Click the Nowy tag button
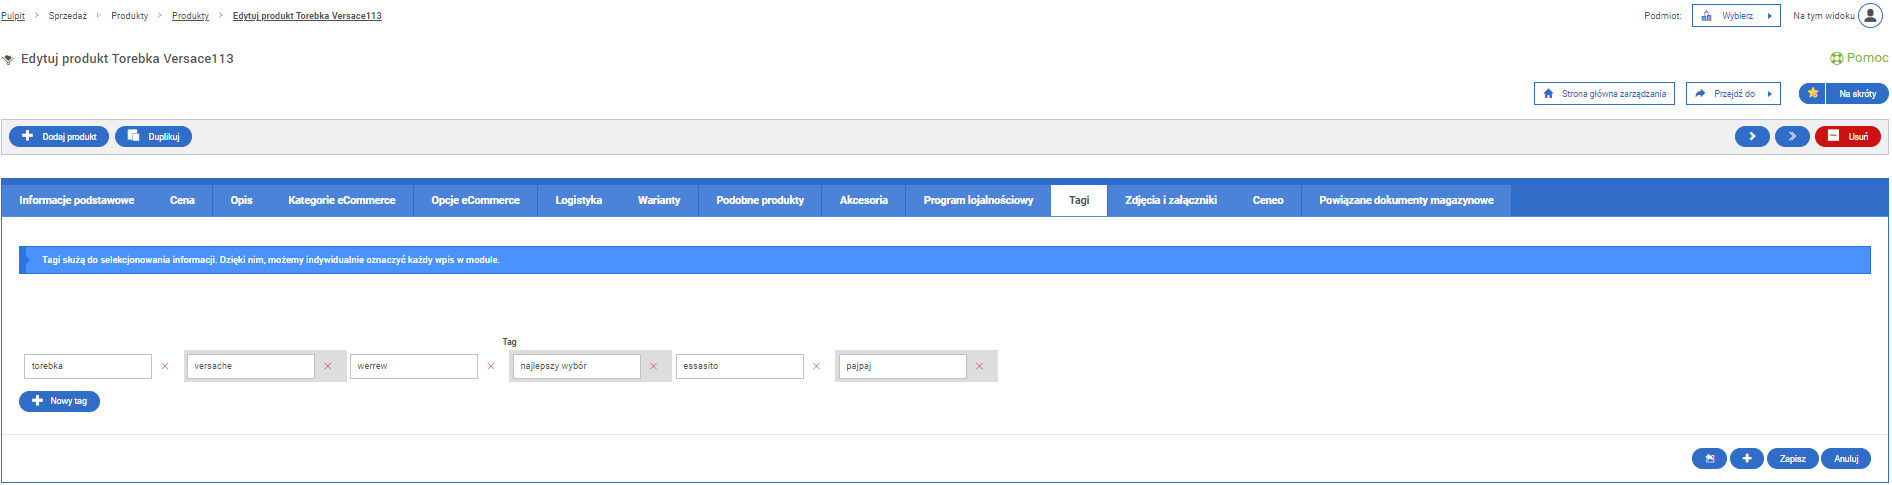Screen dimensions: 1892x485 (x=59, y=402)
